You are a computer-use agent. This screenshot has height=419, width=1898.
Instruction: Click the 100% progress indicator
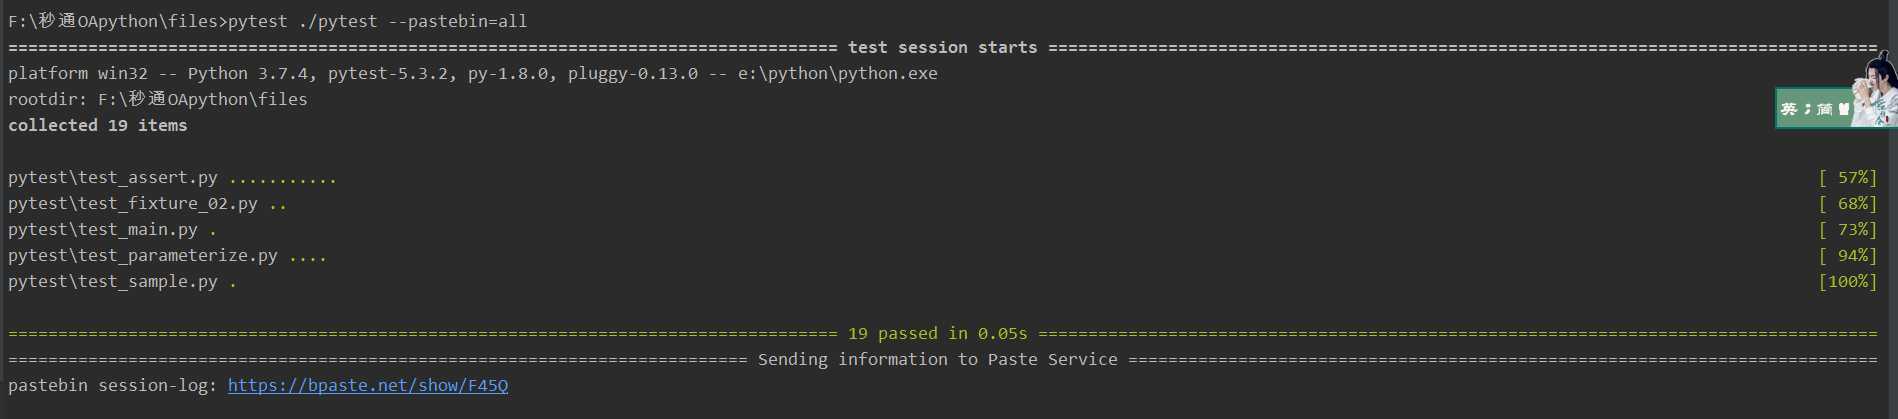click(x=1847, y=282)
